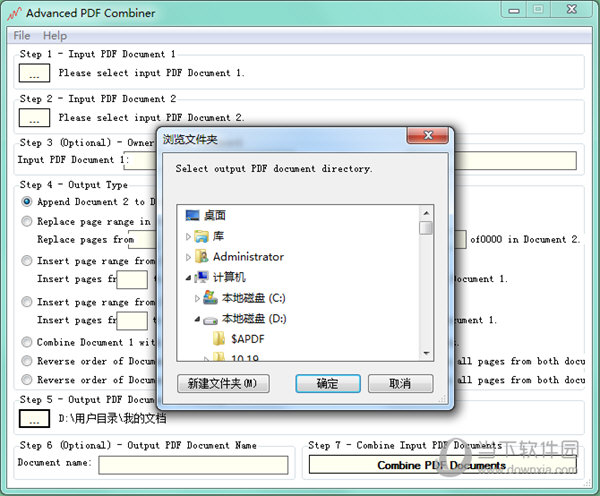Viewport: 600px width, 496px height.
Task: Browse for Step 5 output directory
Action: [34, 418]
